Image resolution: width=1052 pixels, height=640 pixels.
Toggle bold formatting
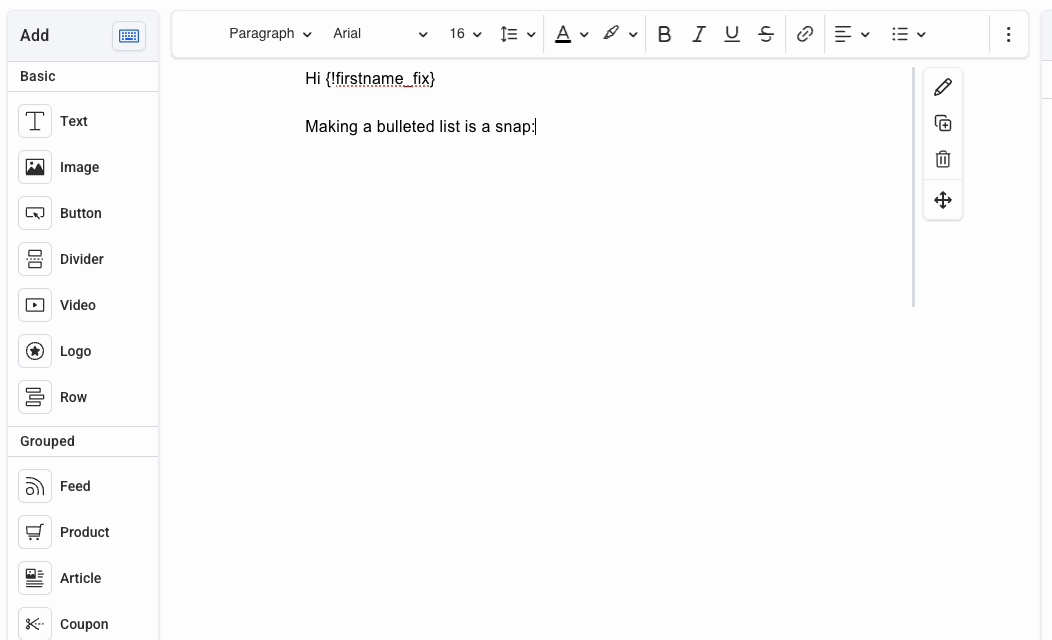coord(664,33)
